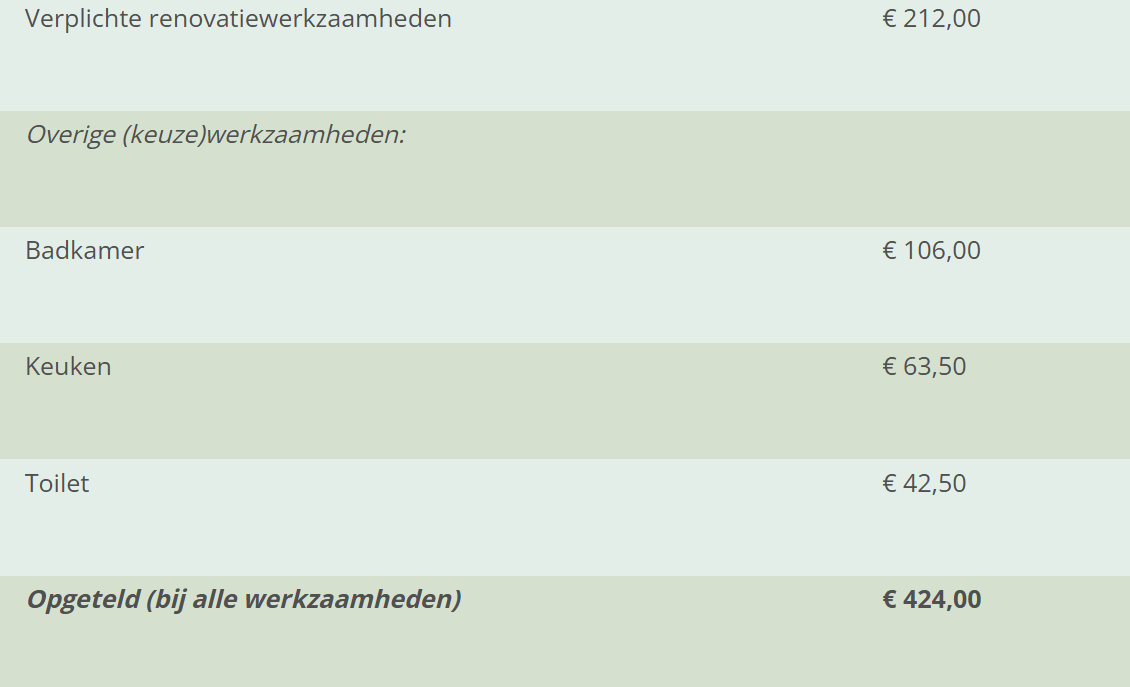Click the euro sign before 63,50
The height and width of the screenshot is (687, 1130).
pos(890,367)
